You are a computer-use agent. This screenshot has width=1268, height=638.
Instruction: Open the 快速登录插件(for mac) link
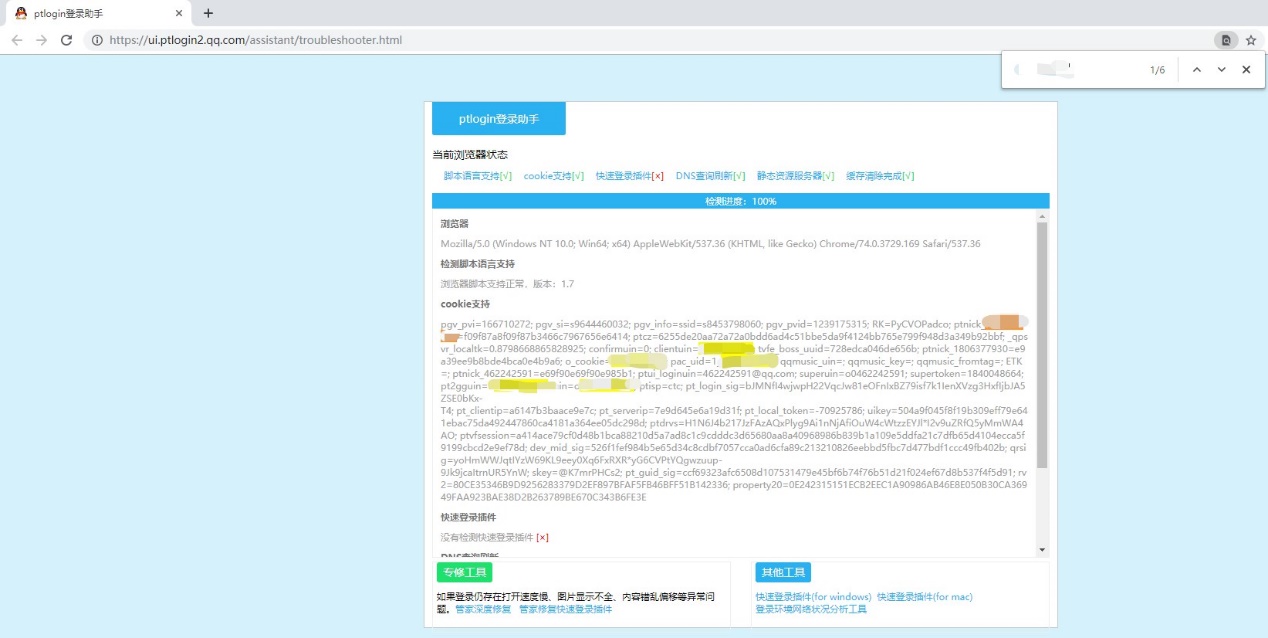(x=924, y=597)
